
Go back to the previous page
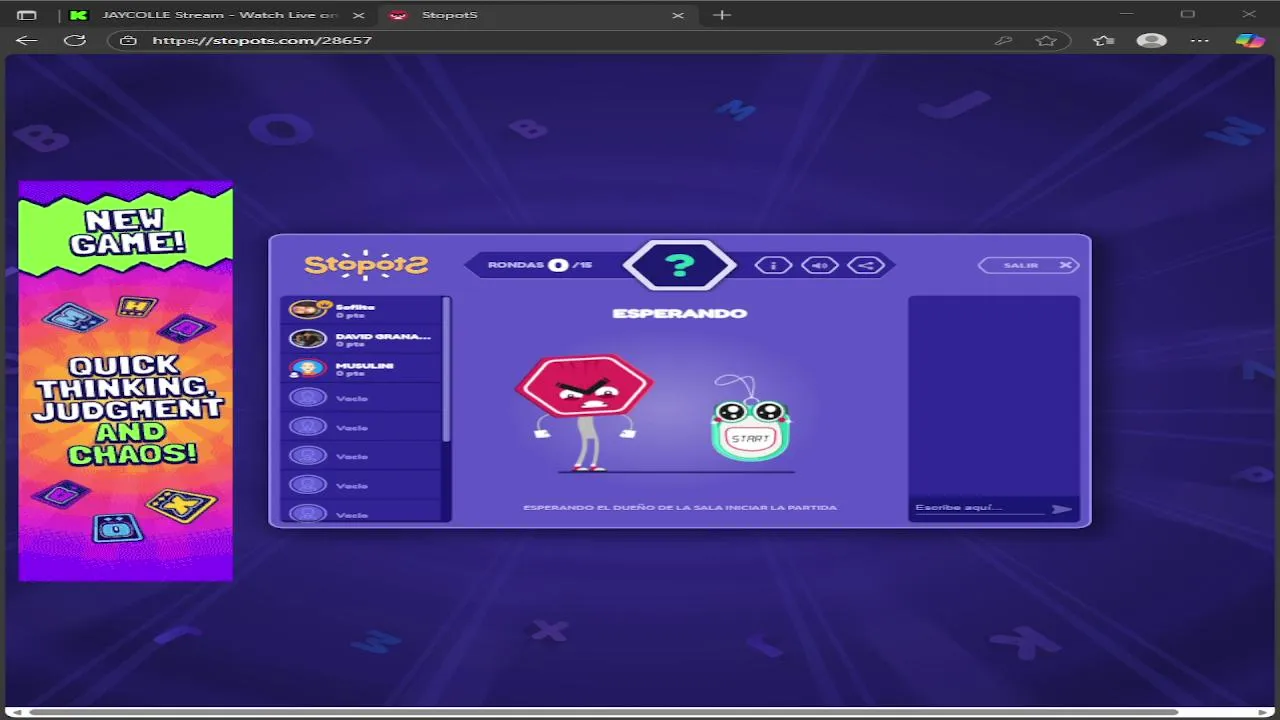(x=27, y=40)
